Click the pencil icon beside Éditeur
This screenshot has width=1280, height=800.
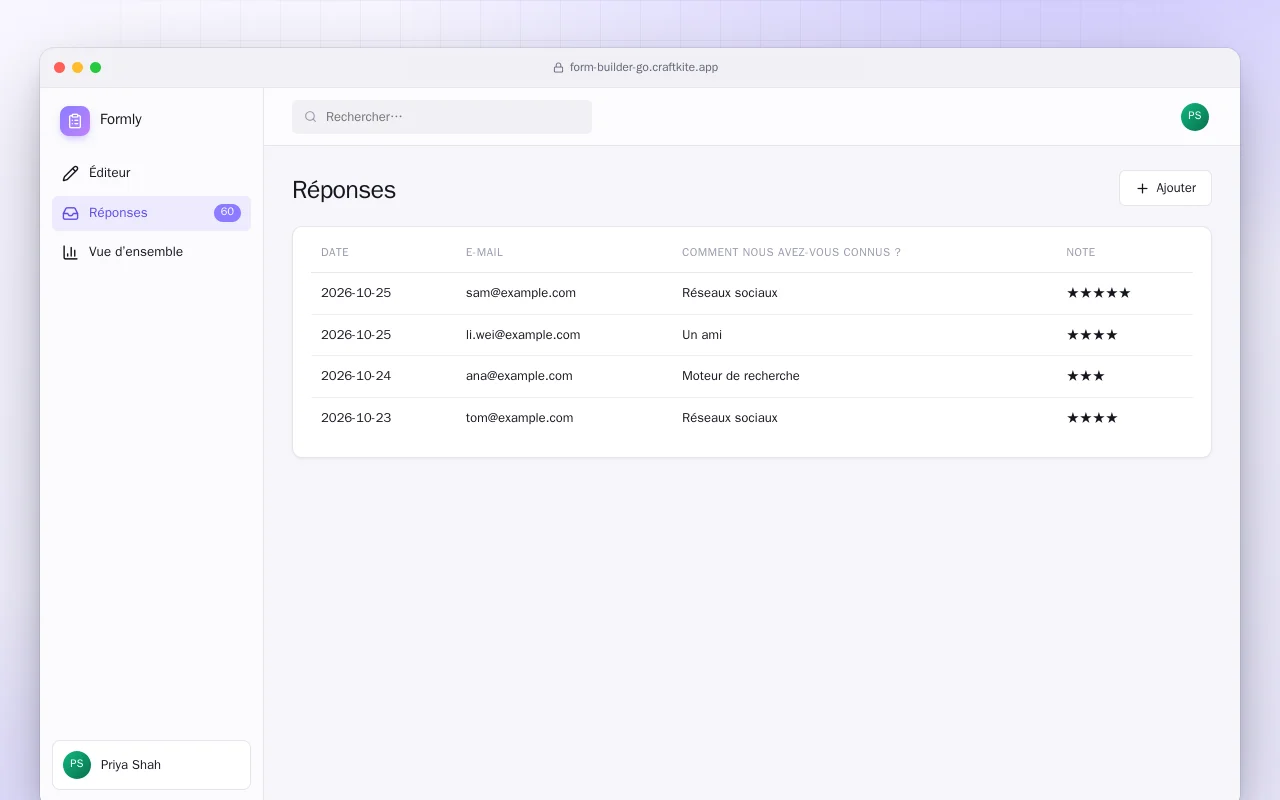70,173
